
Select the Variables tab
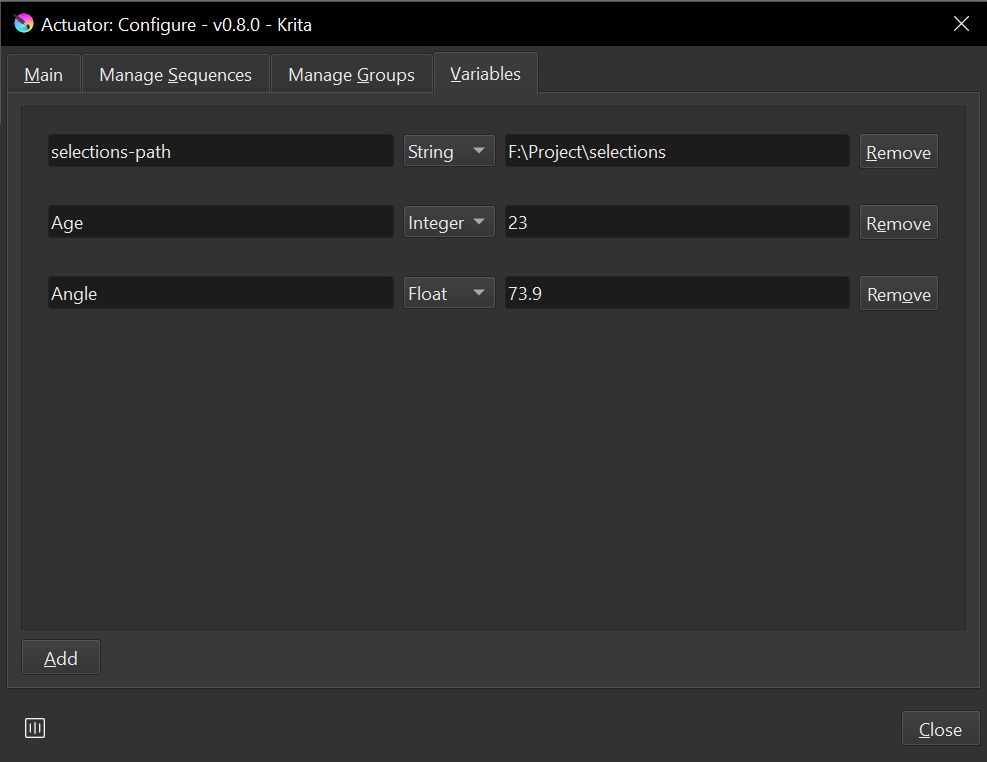tap(485, 74)
